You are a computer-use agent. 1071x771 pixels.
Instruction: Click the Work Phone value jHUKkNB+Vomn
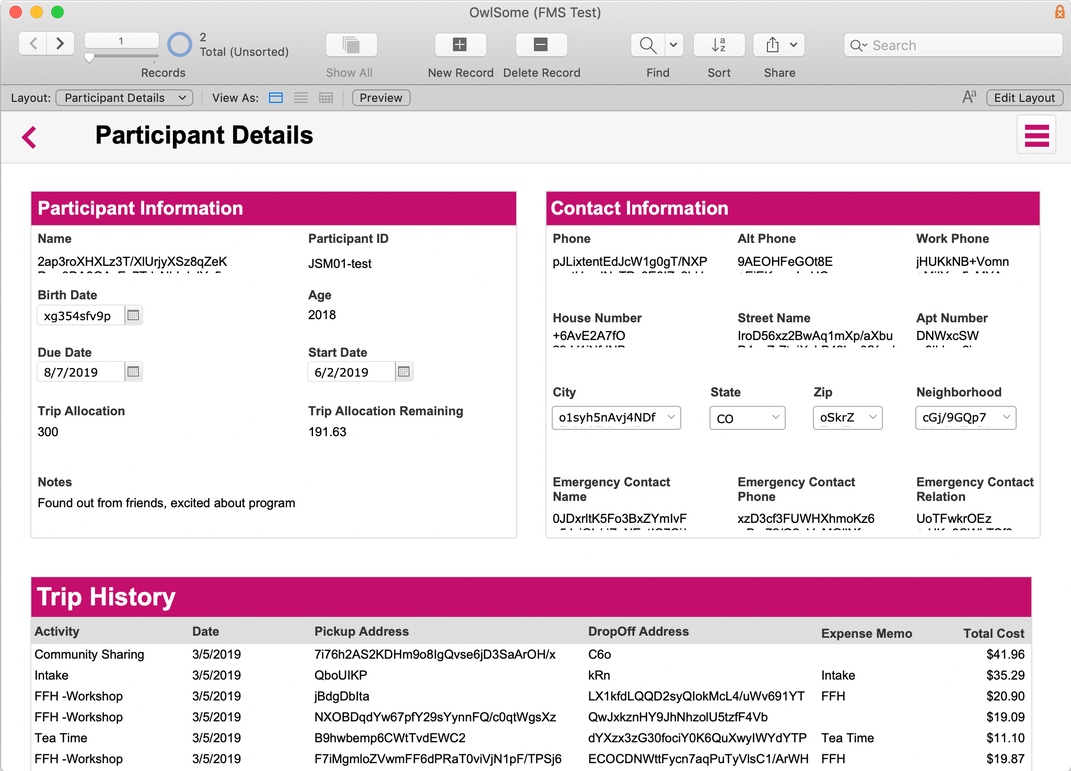click(962, 262)
